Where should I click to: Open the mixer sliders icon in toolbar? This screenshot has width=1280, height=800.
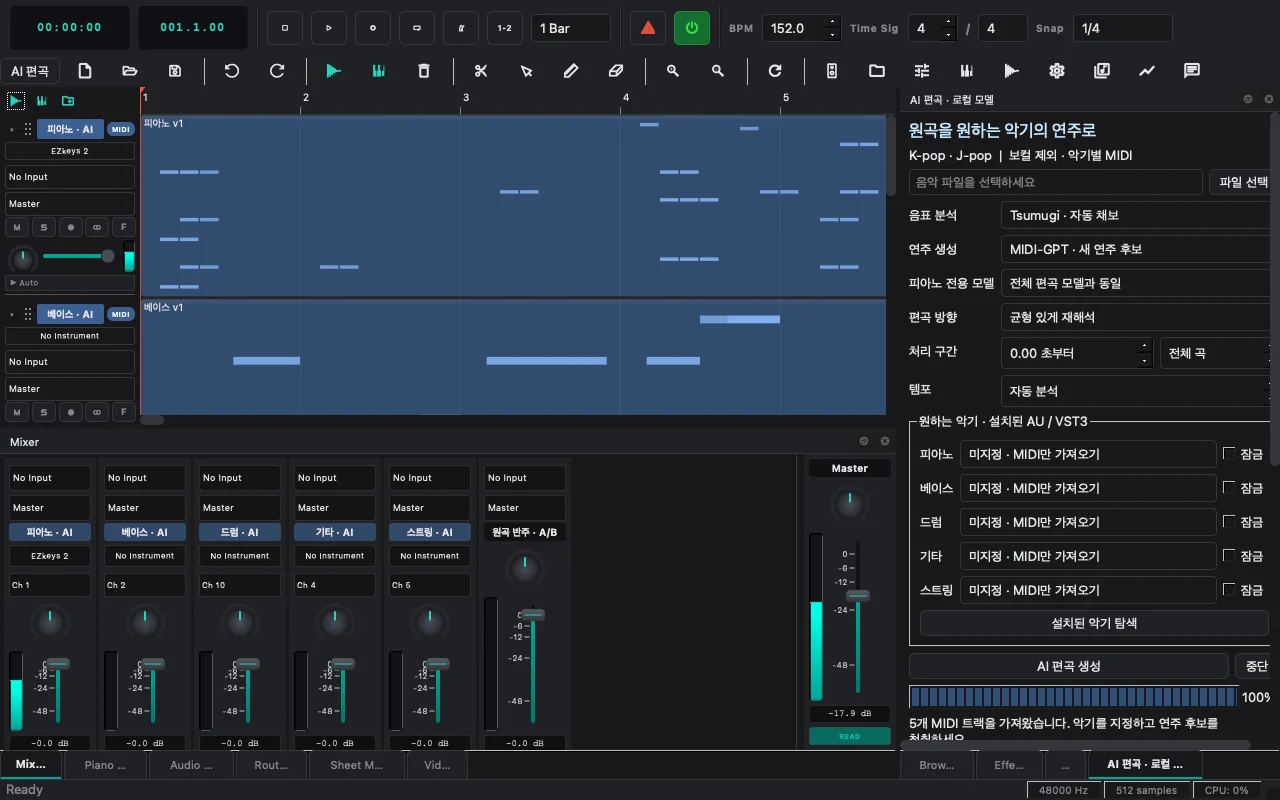tap(922, 71)
